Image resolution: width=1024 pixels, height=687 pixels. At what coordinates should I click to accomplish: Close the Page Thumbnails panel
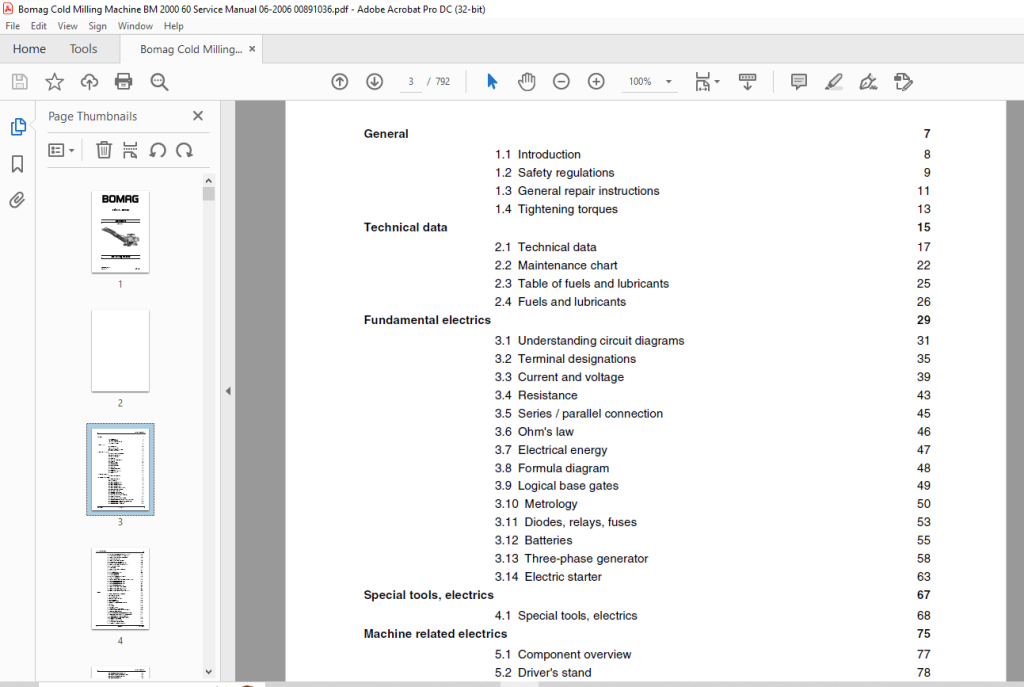tap(198, 116)
